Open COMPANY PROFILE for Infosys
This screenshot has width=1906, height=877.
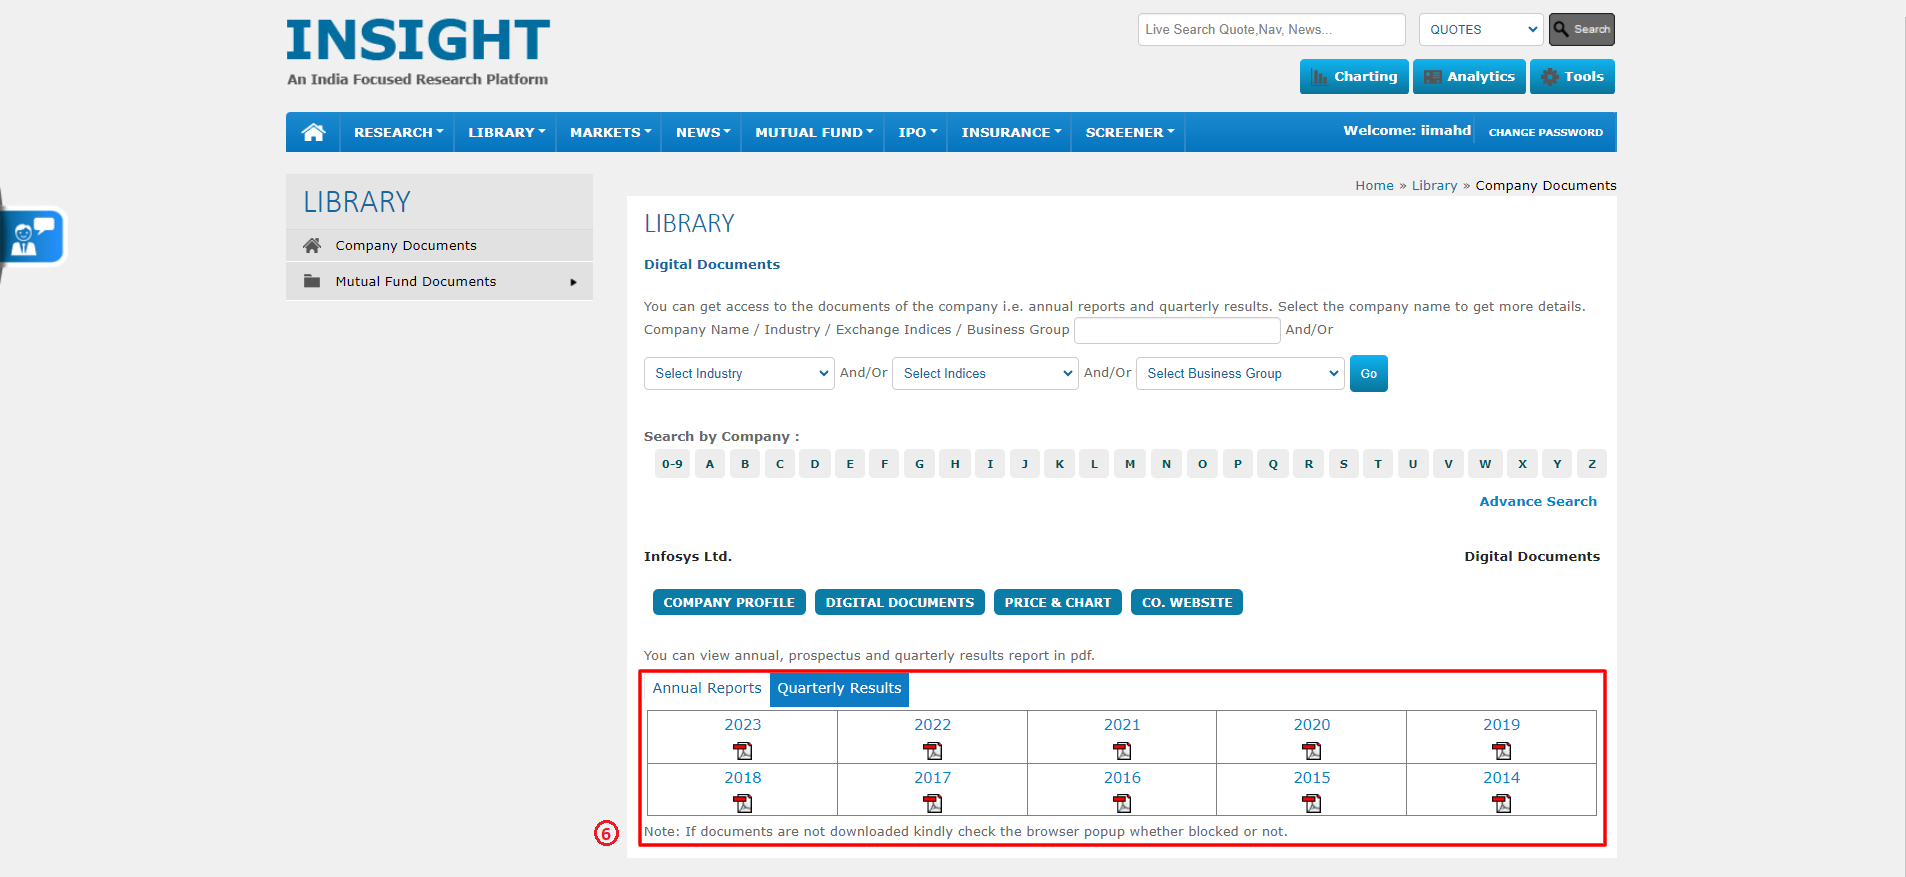pyautogui.click(x=729, y=602)
